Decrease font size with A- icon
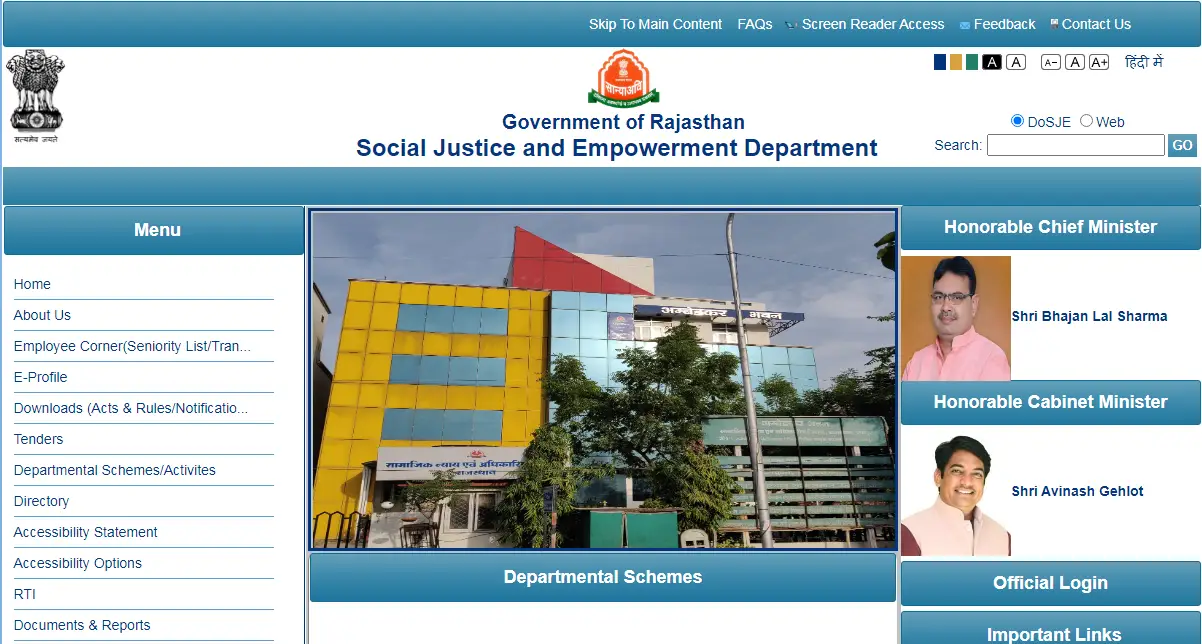This screenshot has height=644, width=1202. [1051, 62]
